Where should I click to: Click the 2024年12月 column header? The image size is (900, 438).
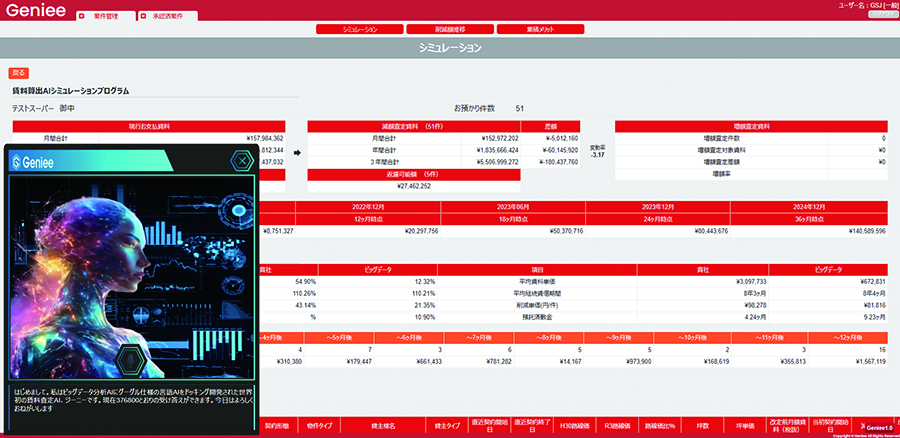tap(809, 207)
